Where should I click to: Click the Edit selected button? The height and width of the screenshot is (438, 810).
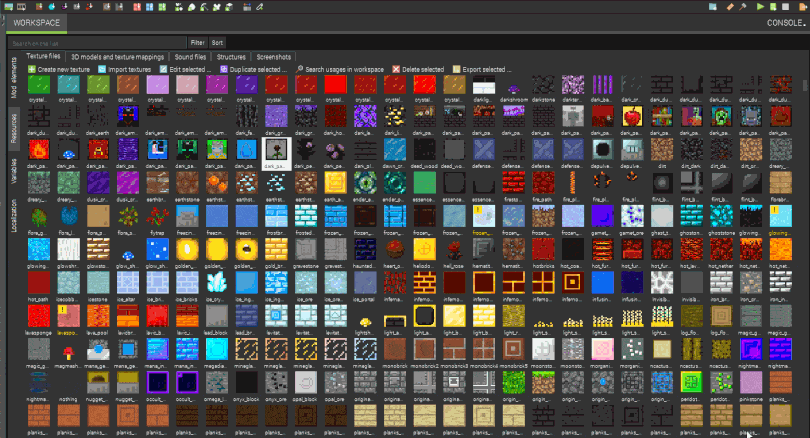(185, 69)
